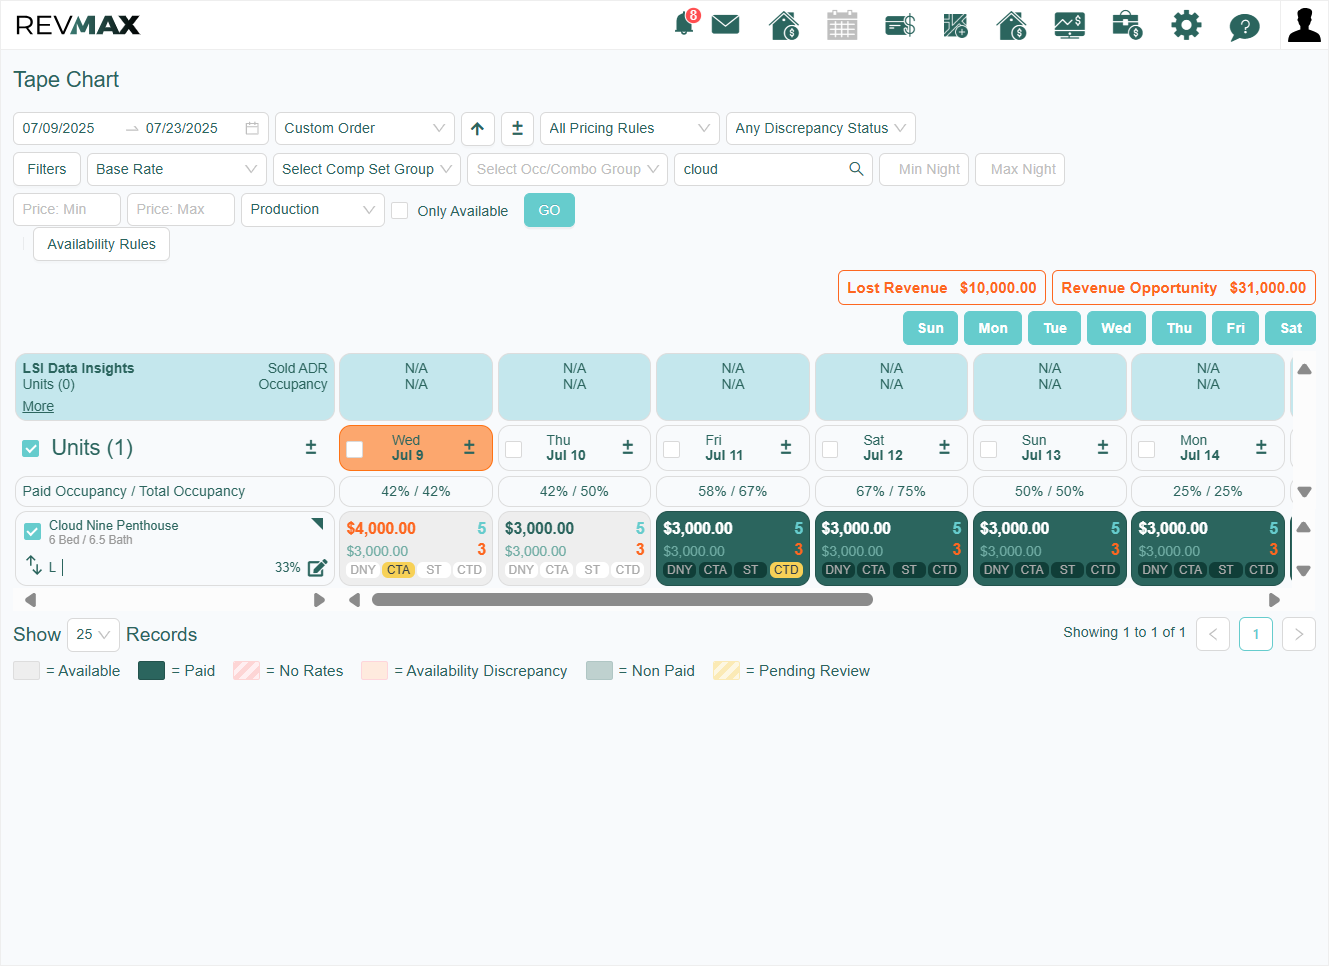Open Availability Rules button
The image size is (1329, 966).
pos(102,244)
